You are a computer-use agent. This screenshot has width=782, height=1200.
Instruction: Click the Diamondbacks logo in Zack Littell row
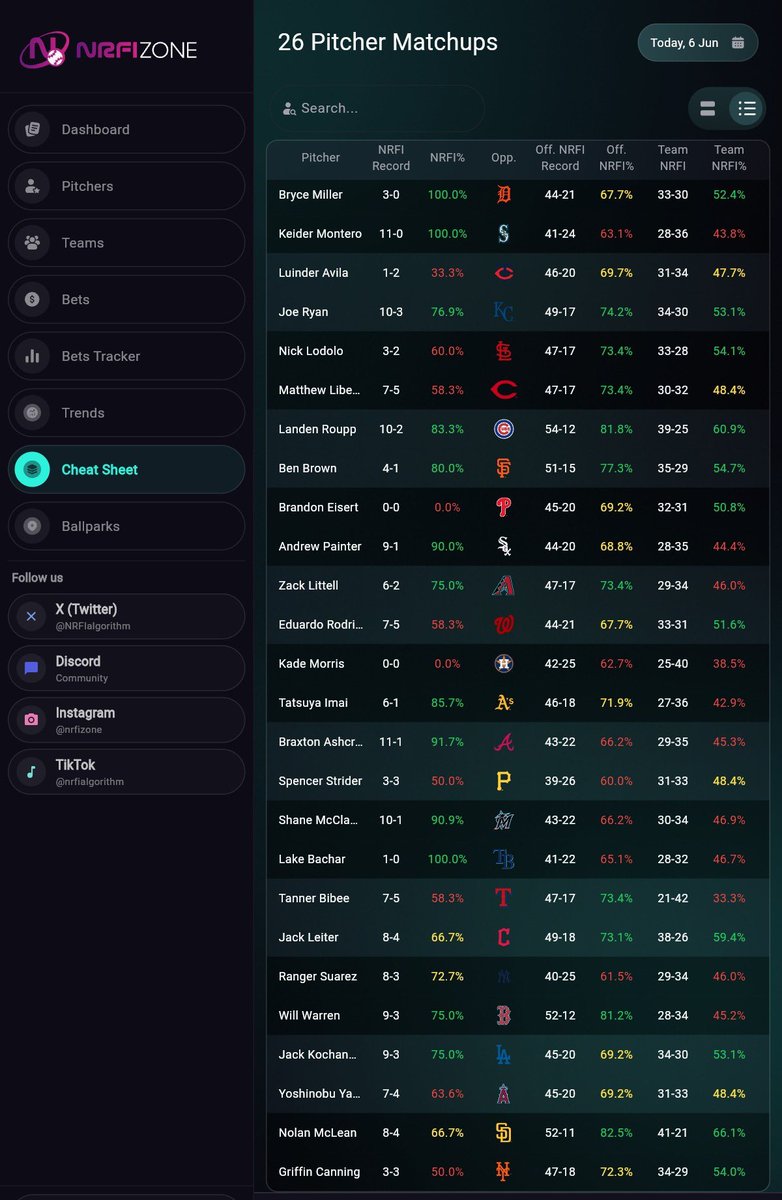503,585
